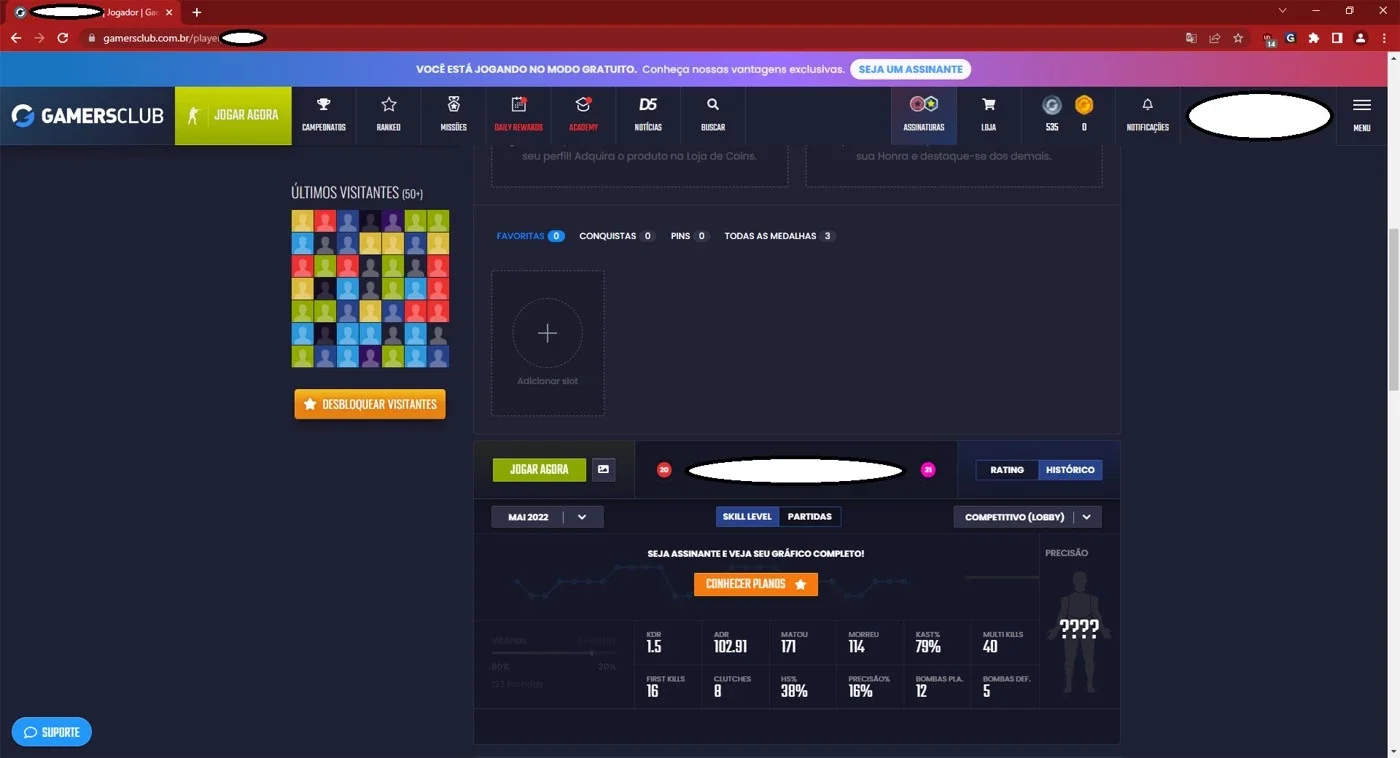Click Jogar Agora in the top navigation
The width and height of the screenshot is (1400, 758).
pos(233,115)
